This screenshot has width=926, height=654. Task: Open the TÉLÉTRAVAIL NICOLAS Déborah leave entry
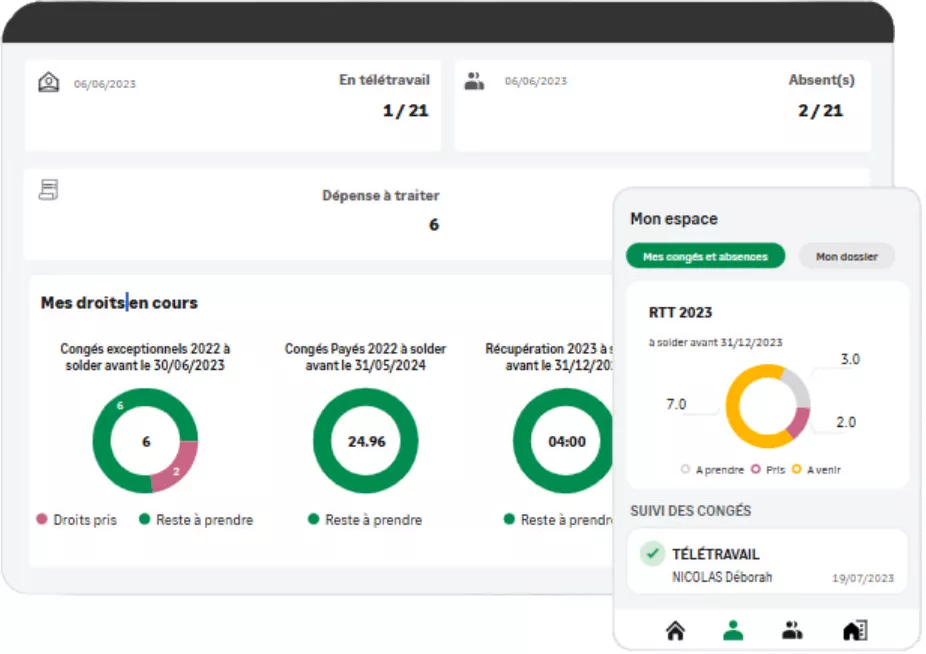click(x=767, y=563)
